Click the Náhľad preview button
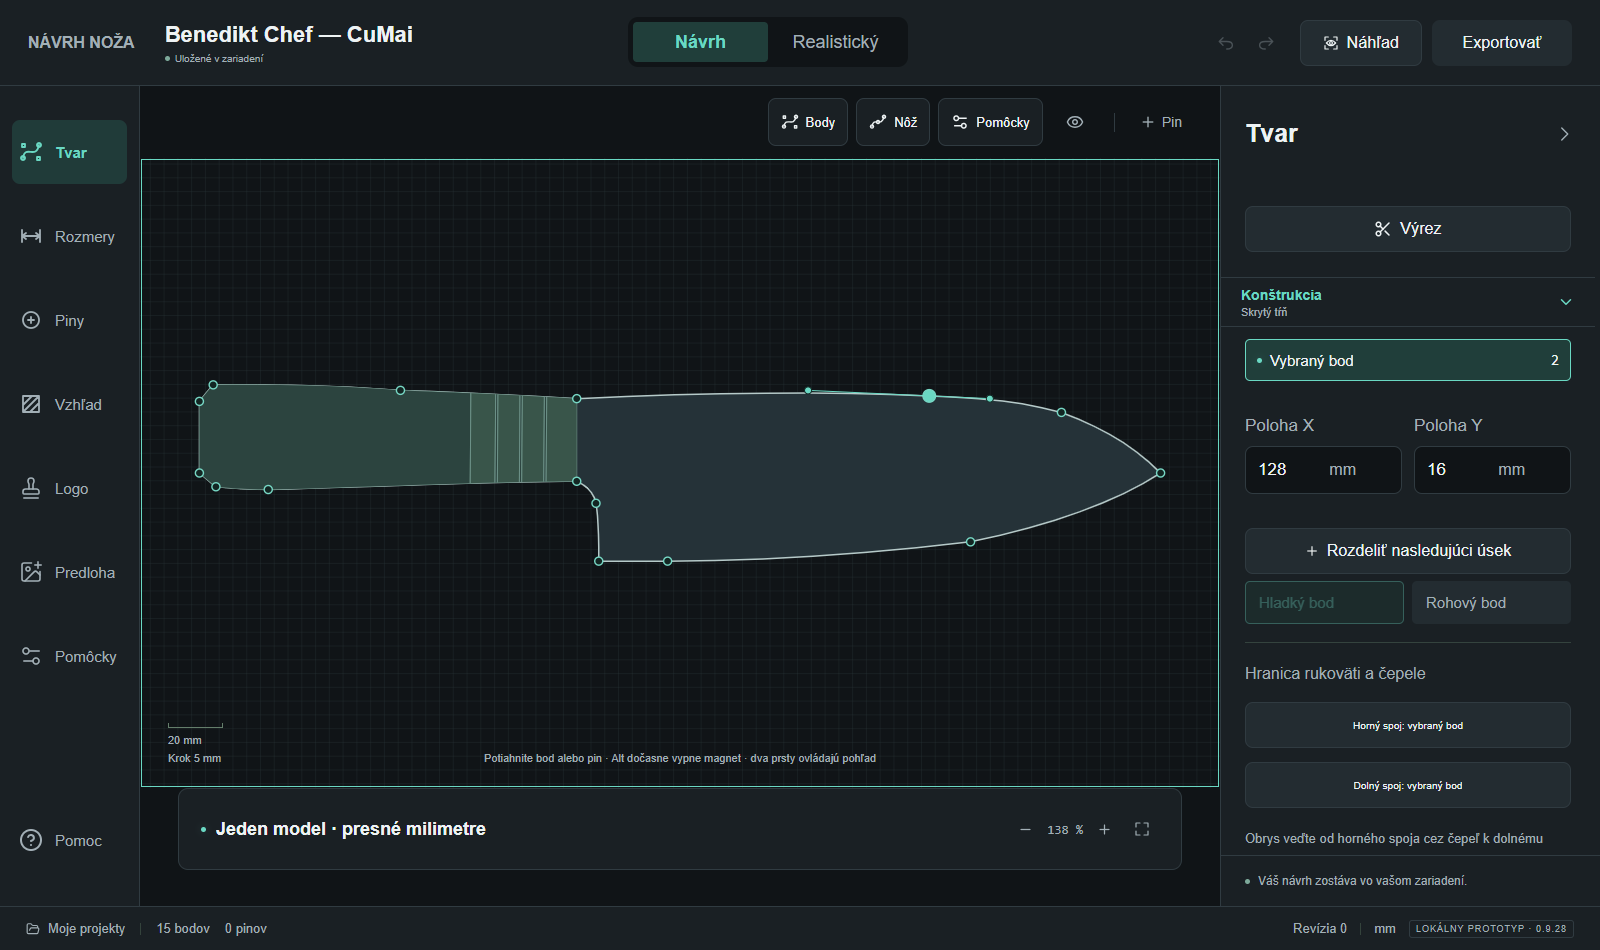Viewport: 1600px width, 950px height. tap(1360, 43)
